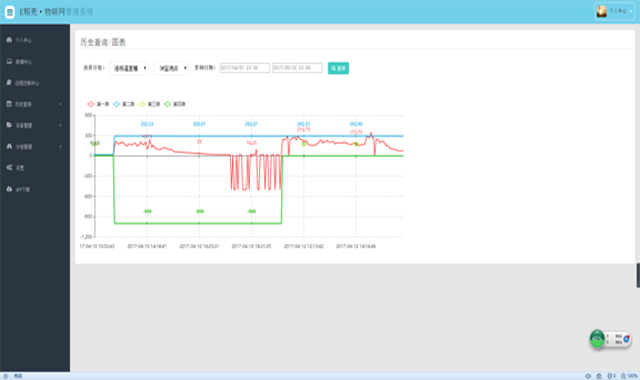Open 设置 gears icon in sidebar
640x380 pixels.
click(x=9, y=167)
